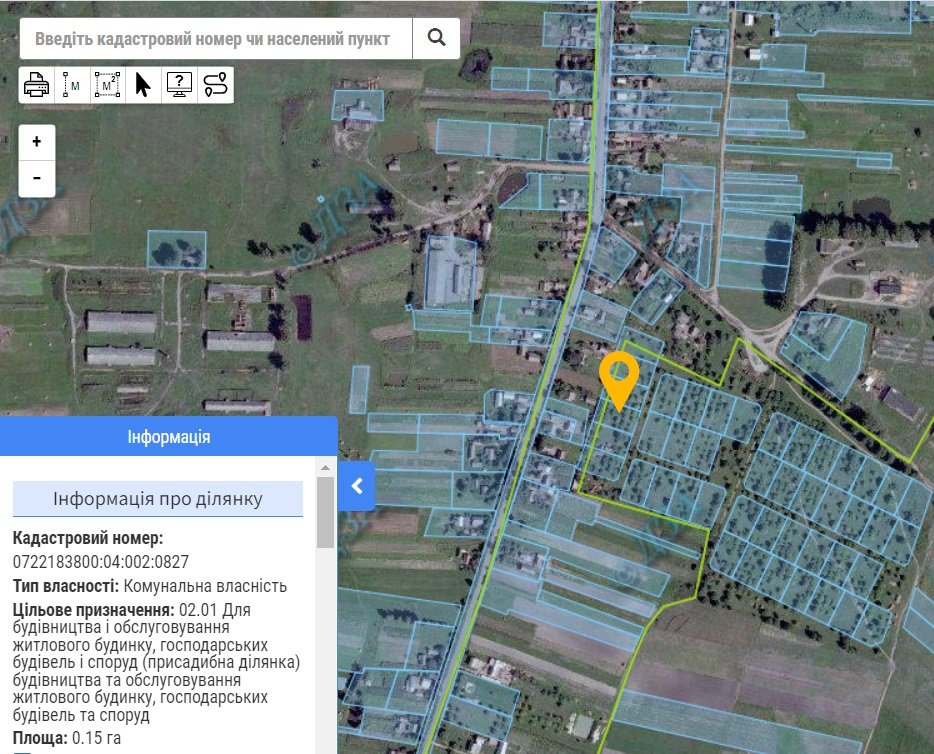Collapse the information panel with the chevron
Screen dimensions: 934x754
tap(357, 486)
